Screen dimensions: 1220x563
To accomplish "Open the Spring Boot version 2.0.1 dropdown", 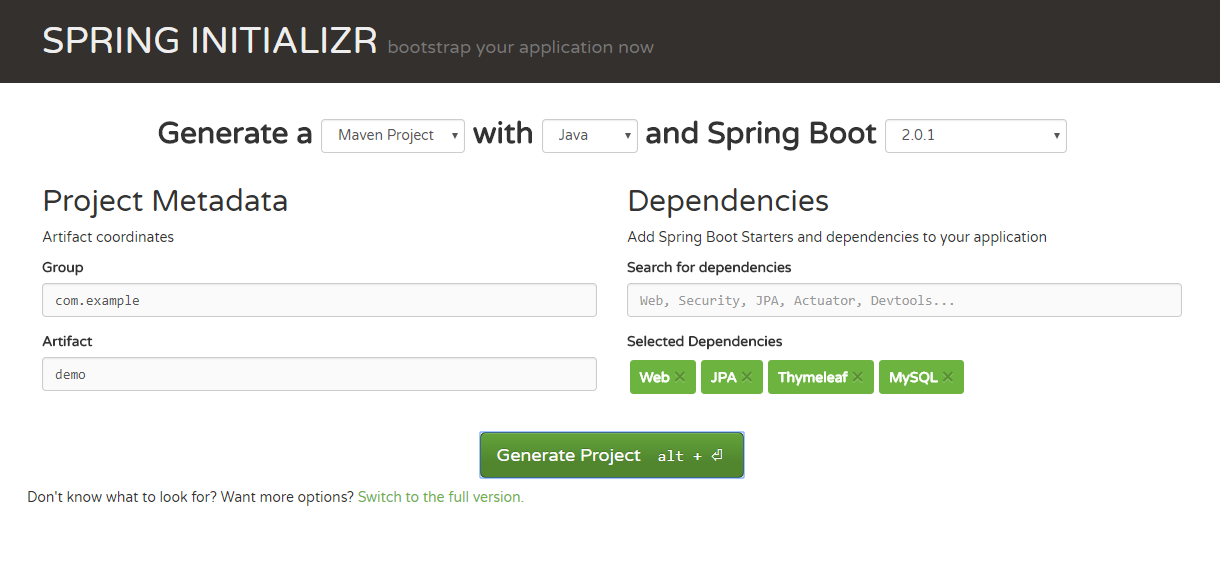I will coord(976,135).
